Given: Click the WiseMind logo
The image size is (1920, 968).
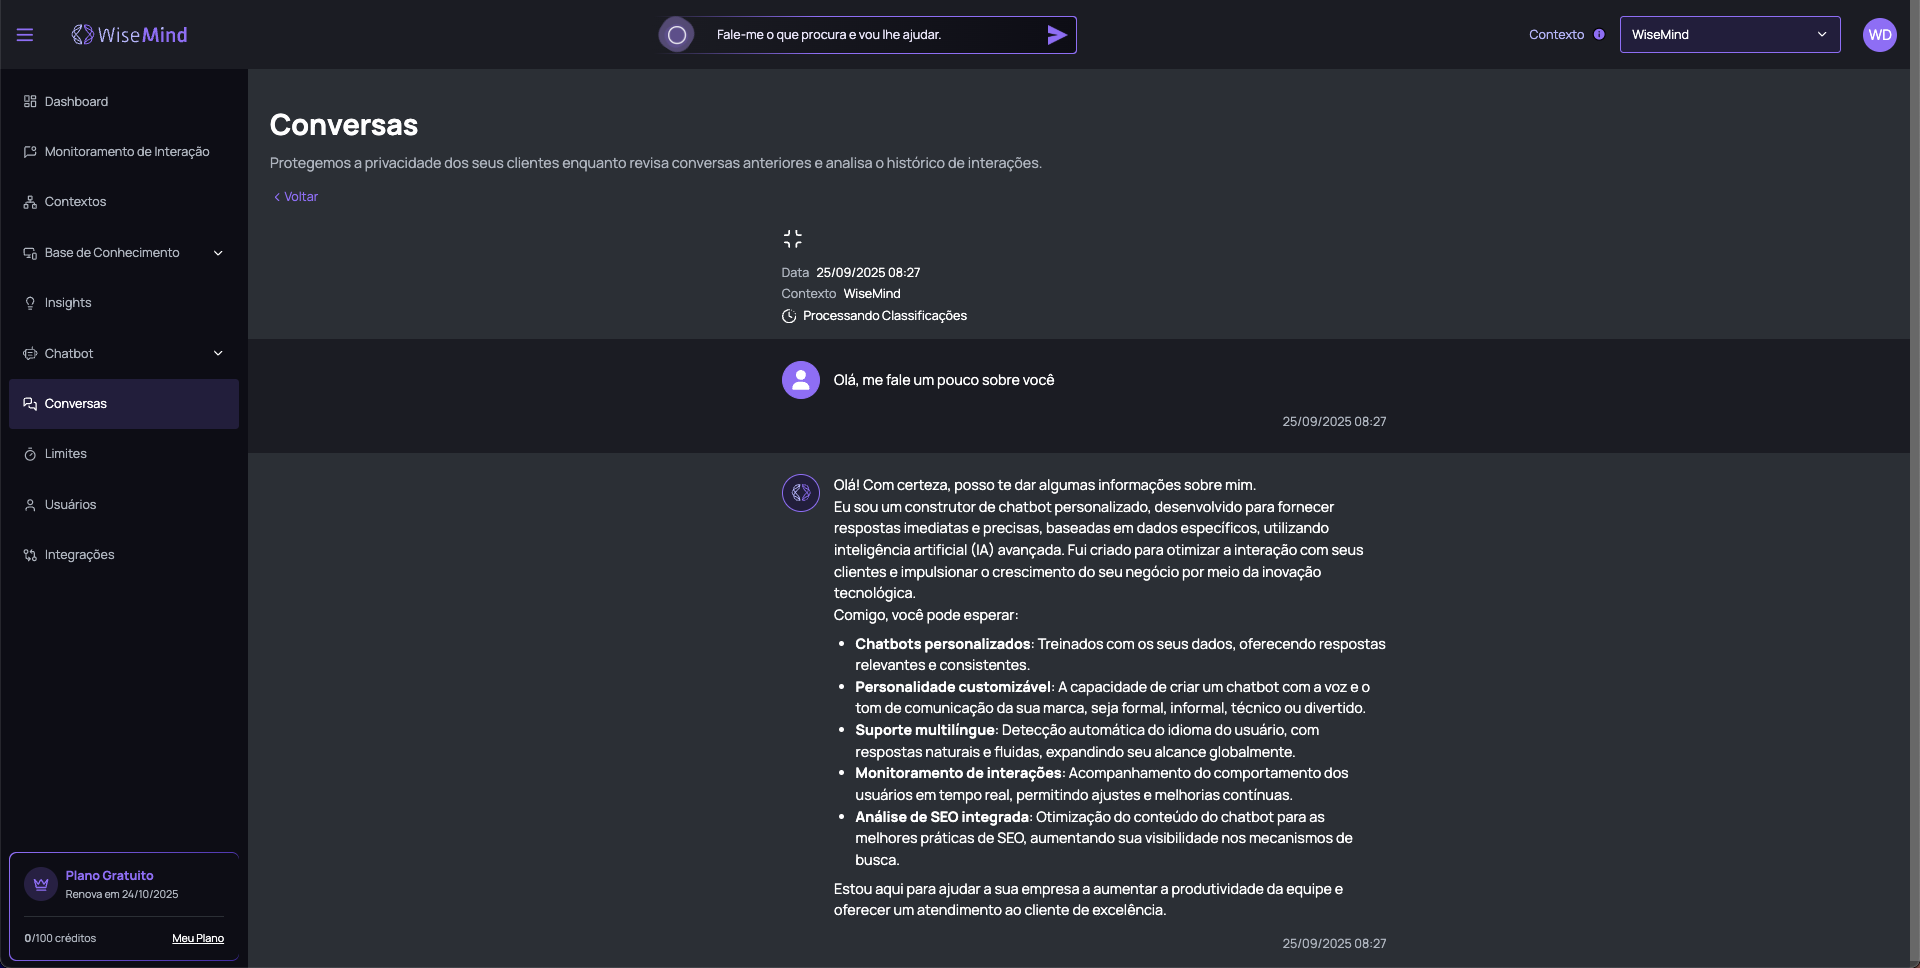Looking at the screenshot, I should coord(130,35).
